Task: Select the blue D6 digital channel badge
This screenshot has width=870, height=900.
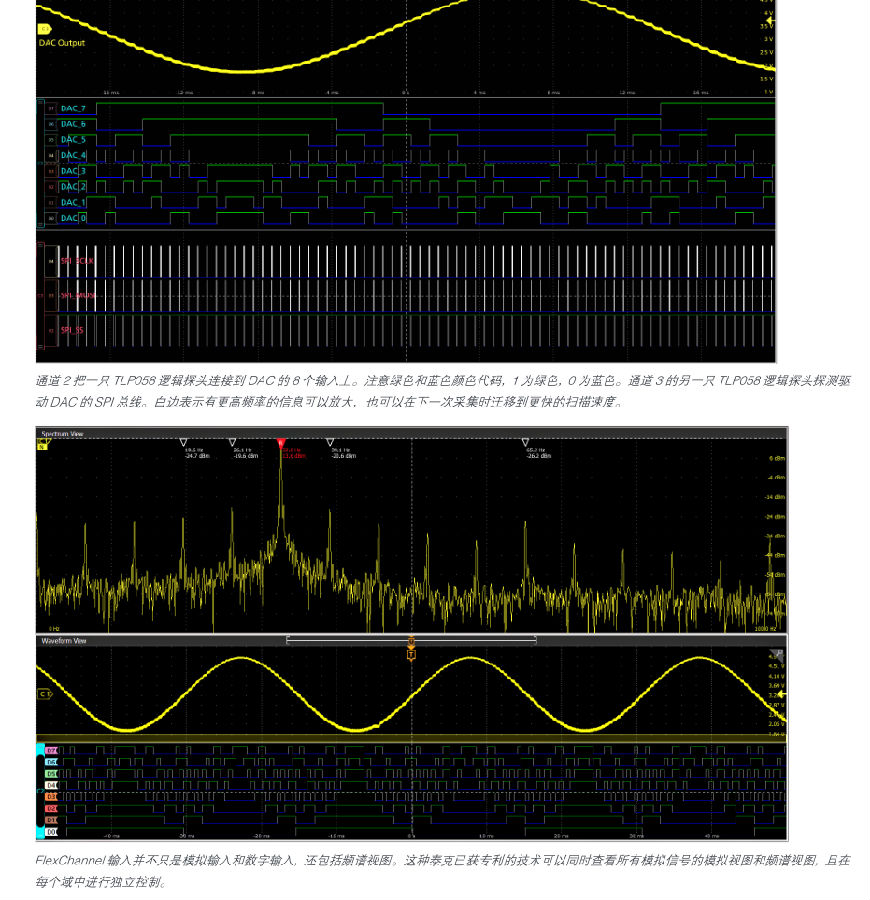Action: coord(52,762)
